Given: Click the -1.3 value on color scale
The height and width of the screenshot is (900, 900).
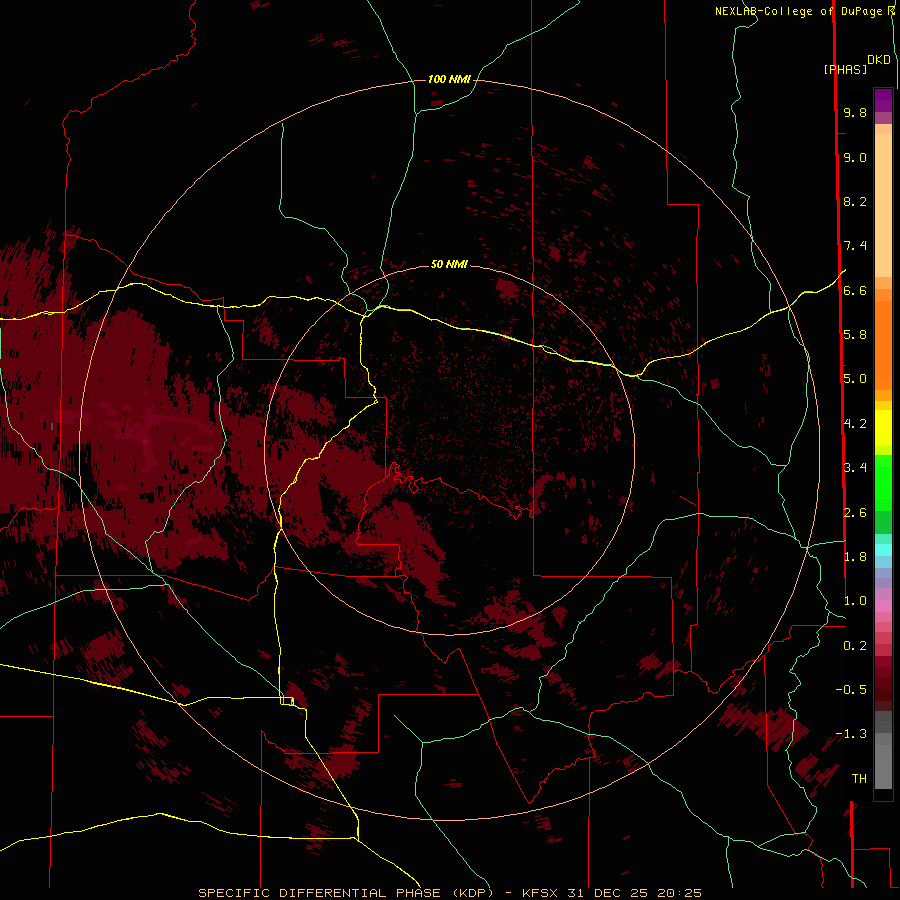Looking at the screenshot, I should 851,734.
